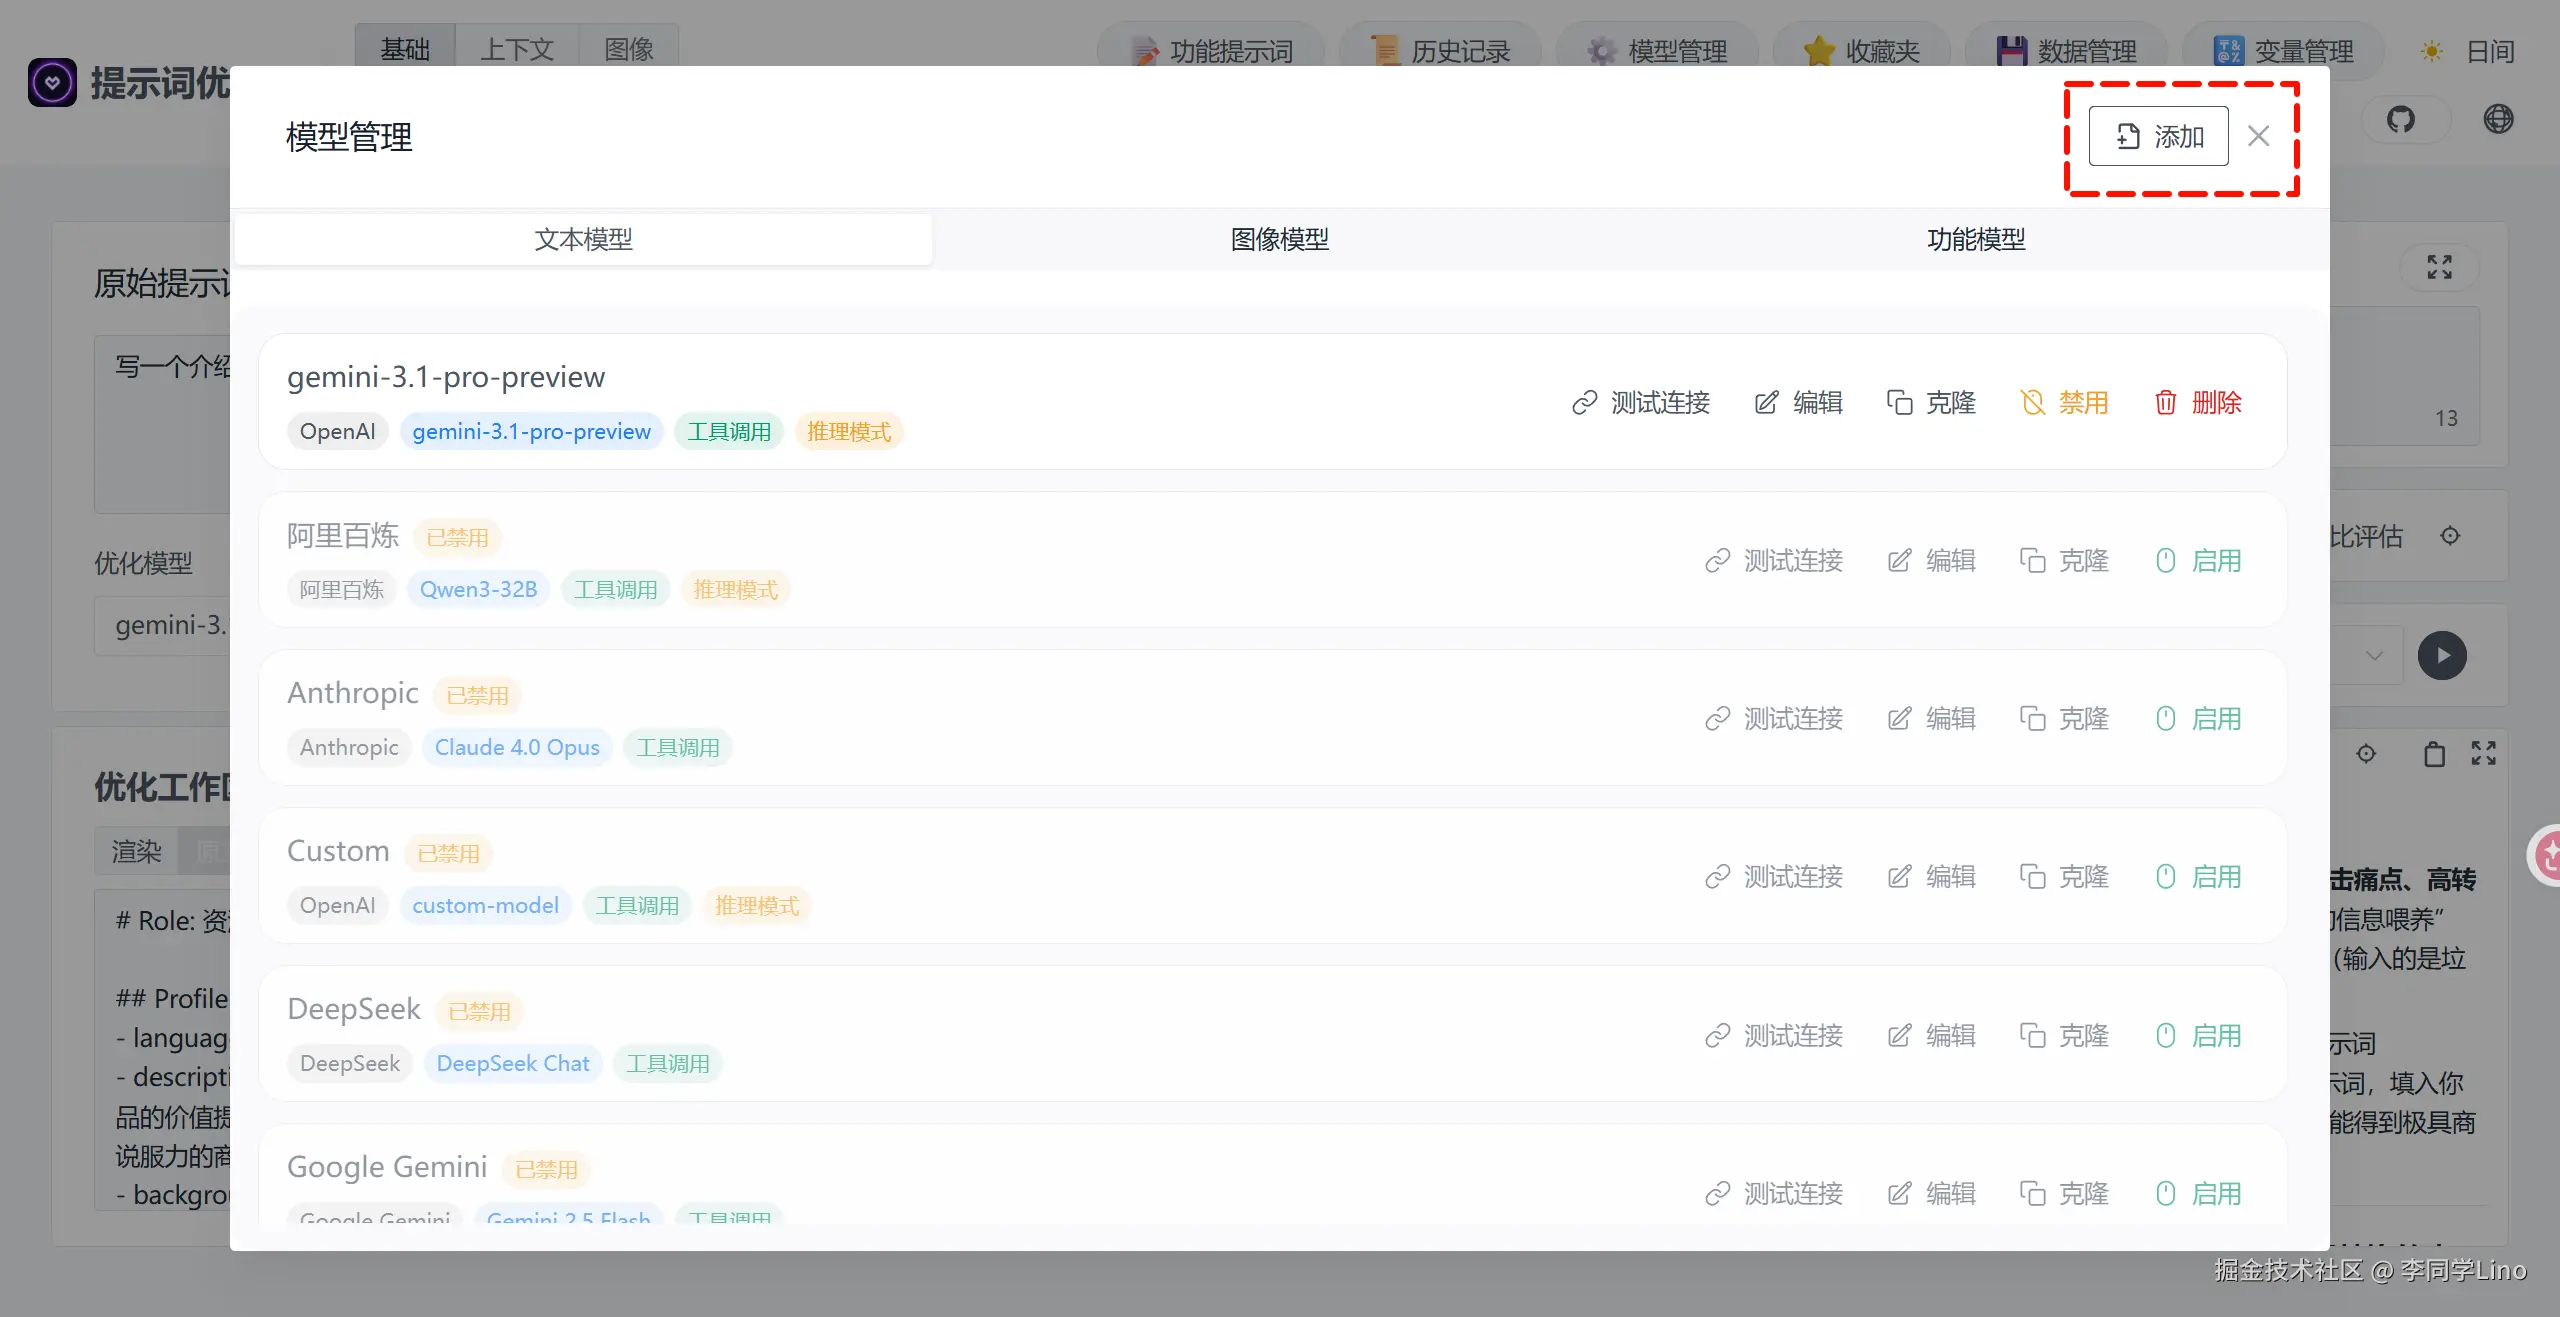Screen dimensions: 2560x1317
Task: Test connection for gemini-3.1-pro-preview
Action: pyautogui.click(x=1641, y=402)
